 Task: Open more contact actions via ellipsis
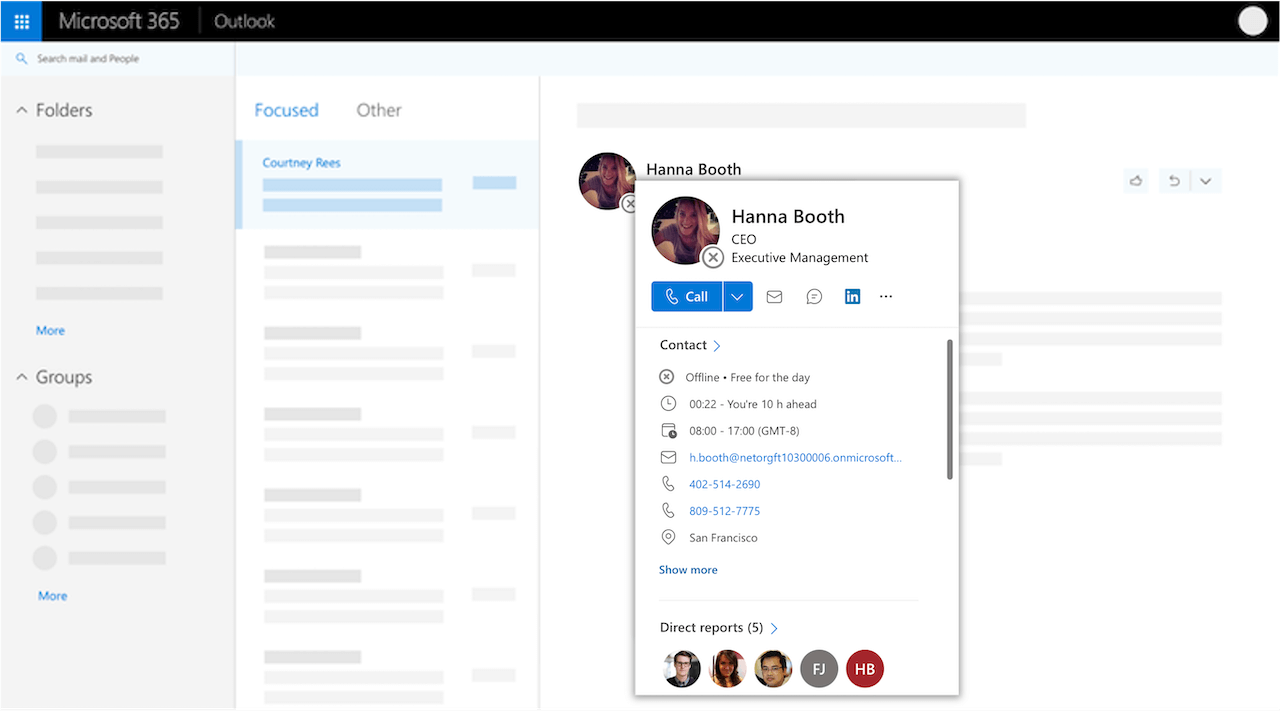click(x=886, y=296)
